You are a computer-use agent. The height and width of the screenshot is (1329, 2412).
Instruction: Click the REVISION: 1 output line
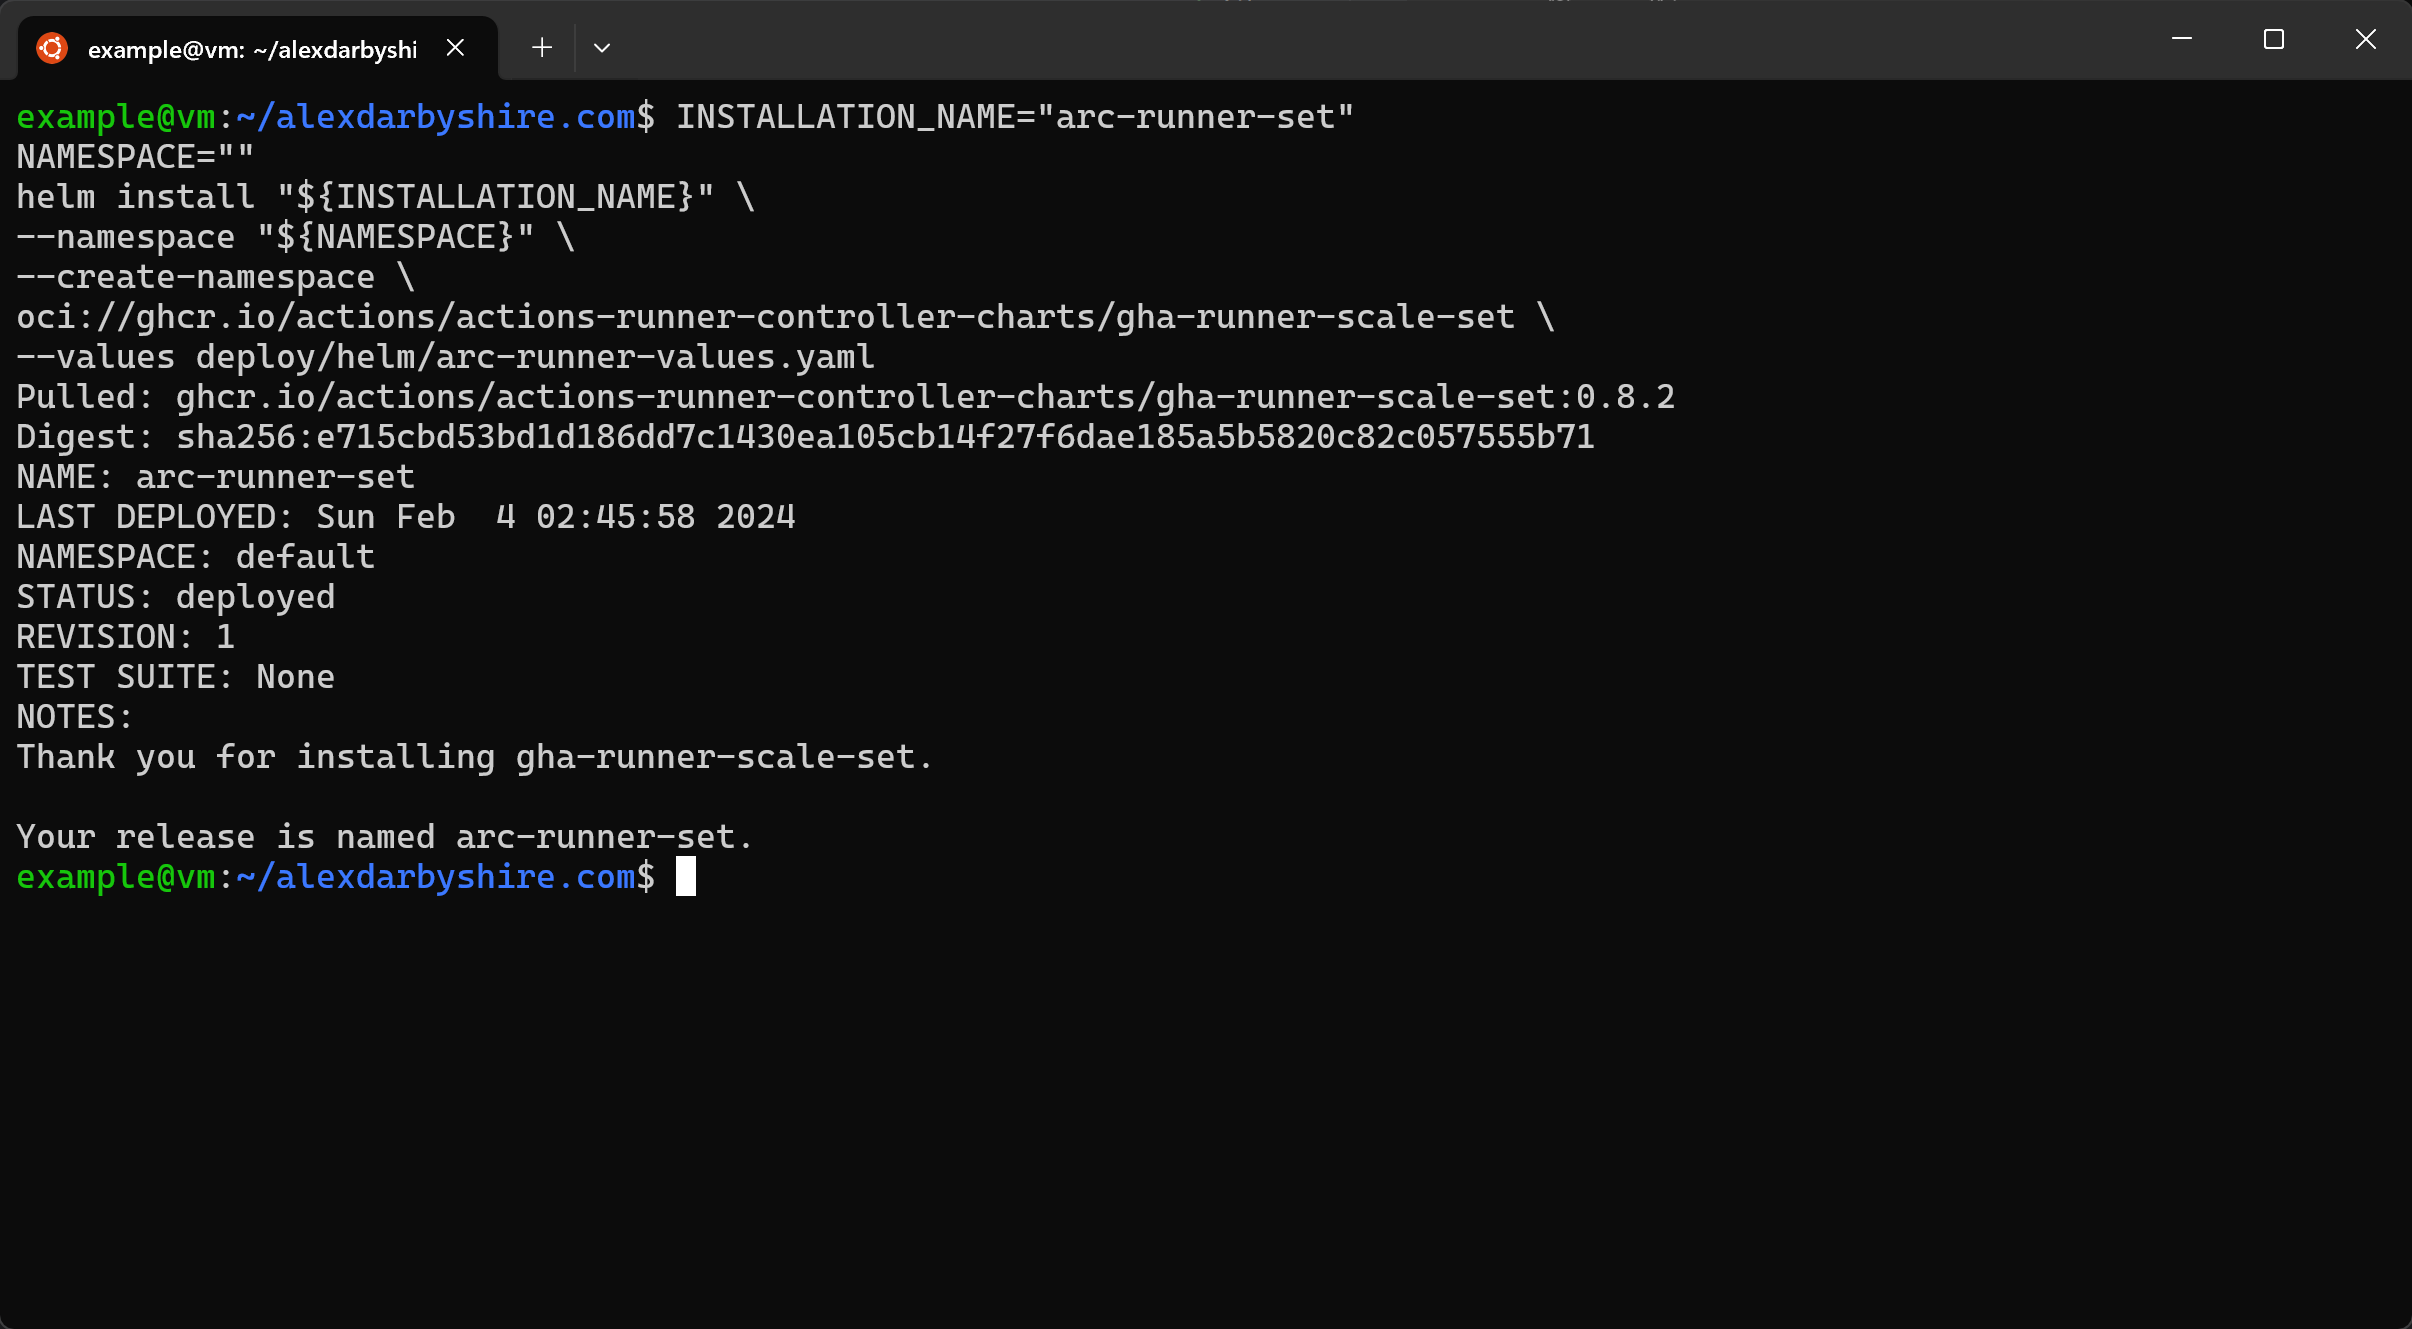coord(126,637)
